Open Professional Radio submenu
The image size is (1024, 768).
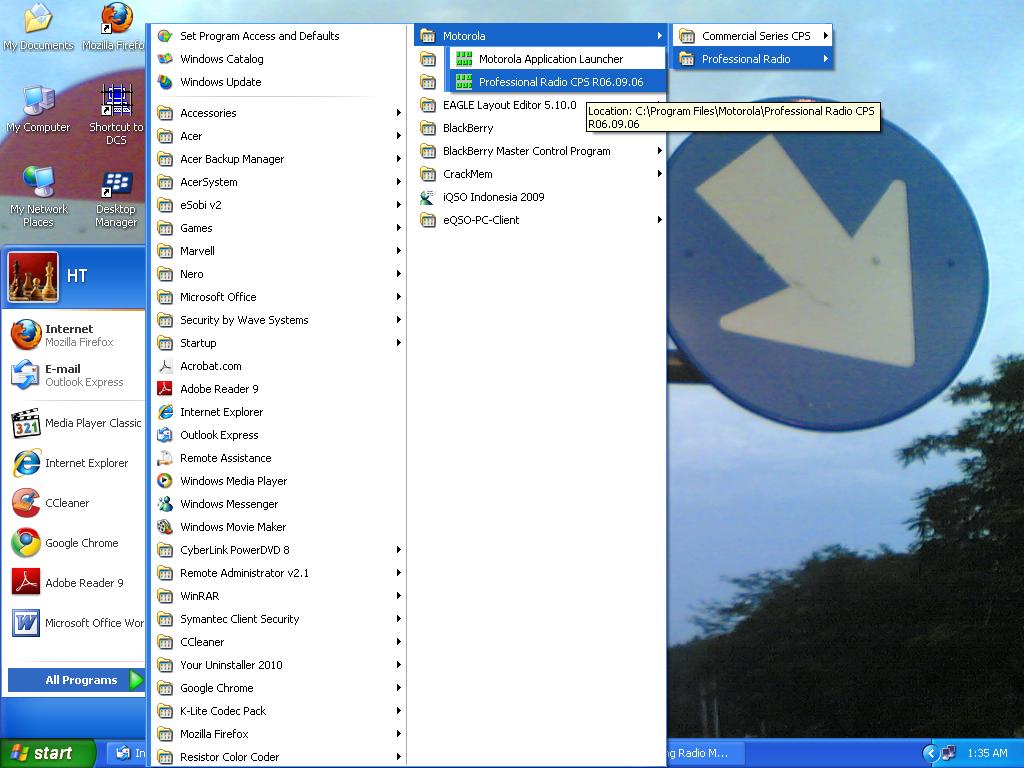[753, 59]
